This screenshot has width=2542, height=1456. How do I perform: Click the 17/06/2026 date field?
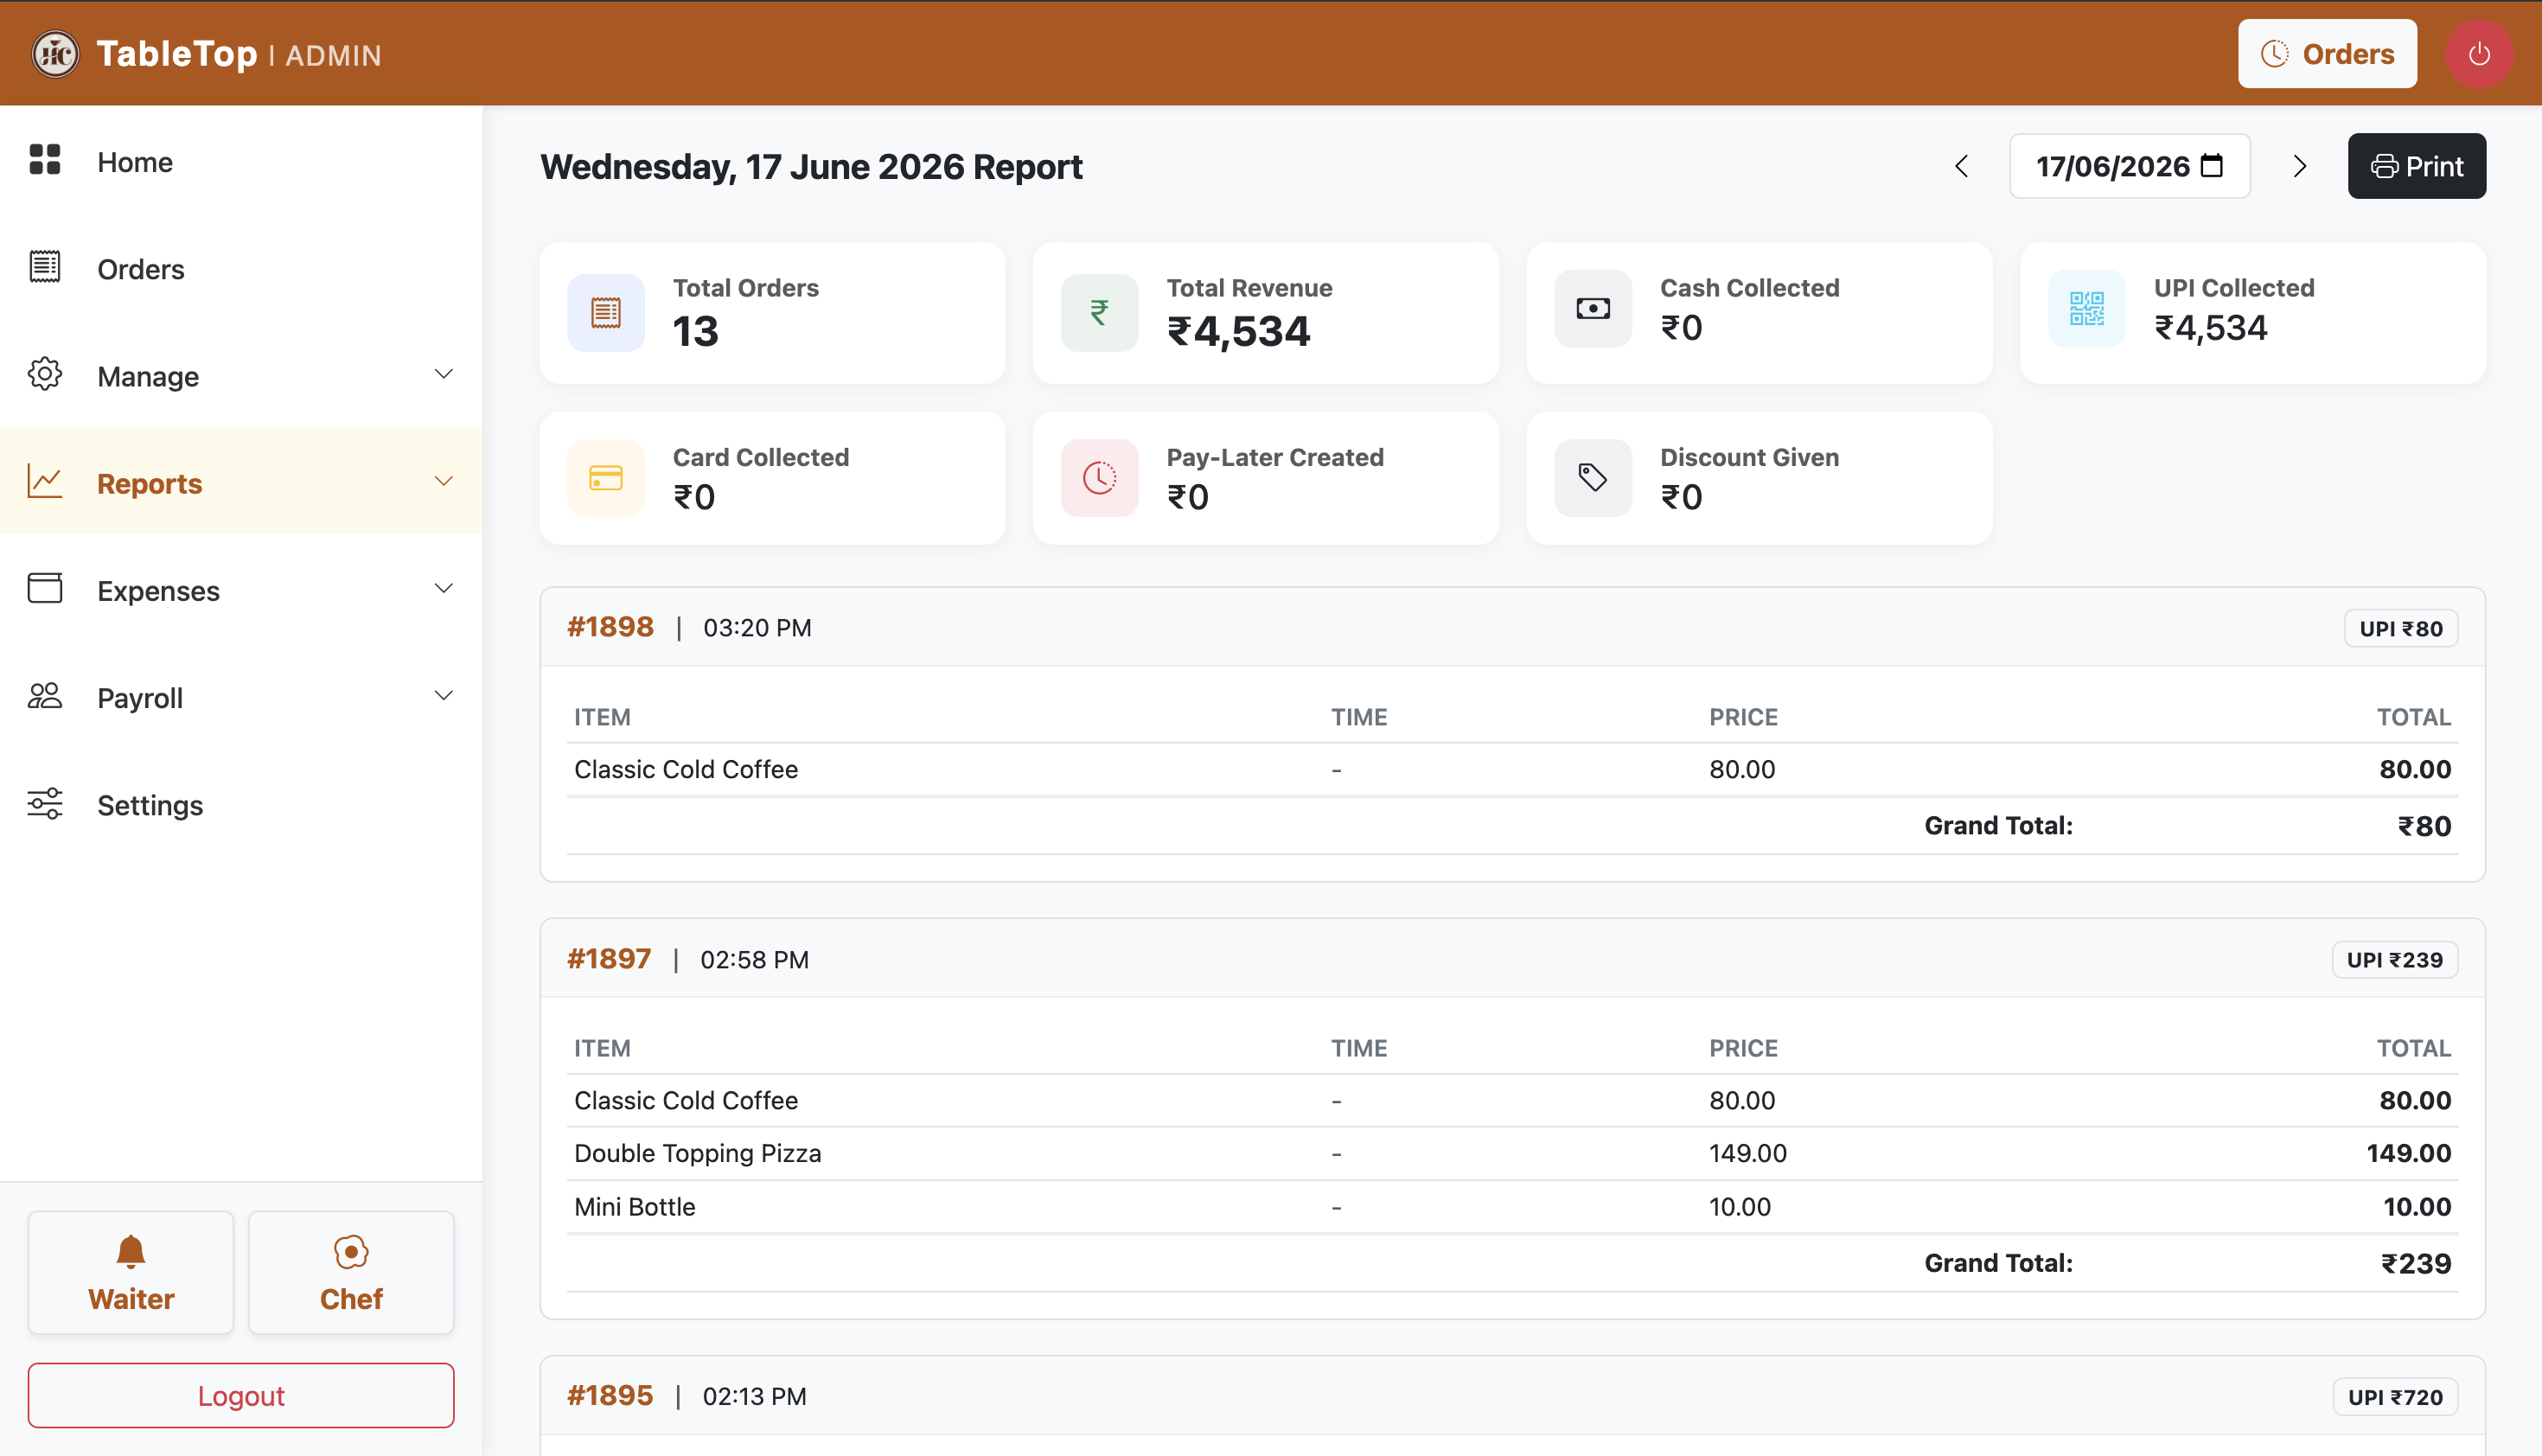coord(2130,166)
